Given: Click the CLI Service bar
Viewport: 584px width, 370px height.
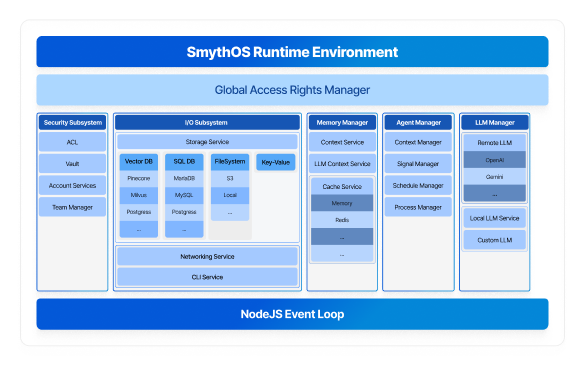Looking at the screenshot, I should 207,277.
